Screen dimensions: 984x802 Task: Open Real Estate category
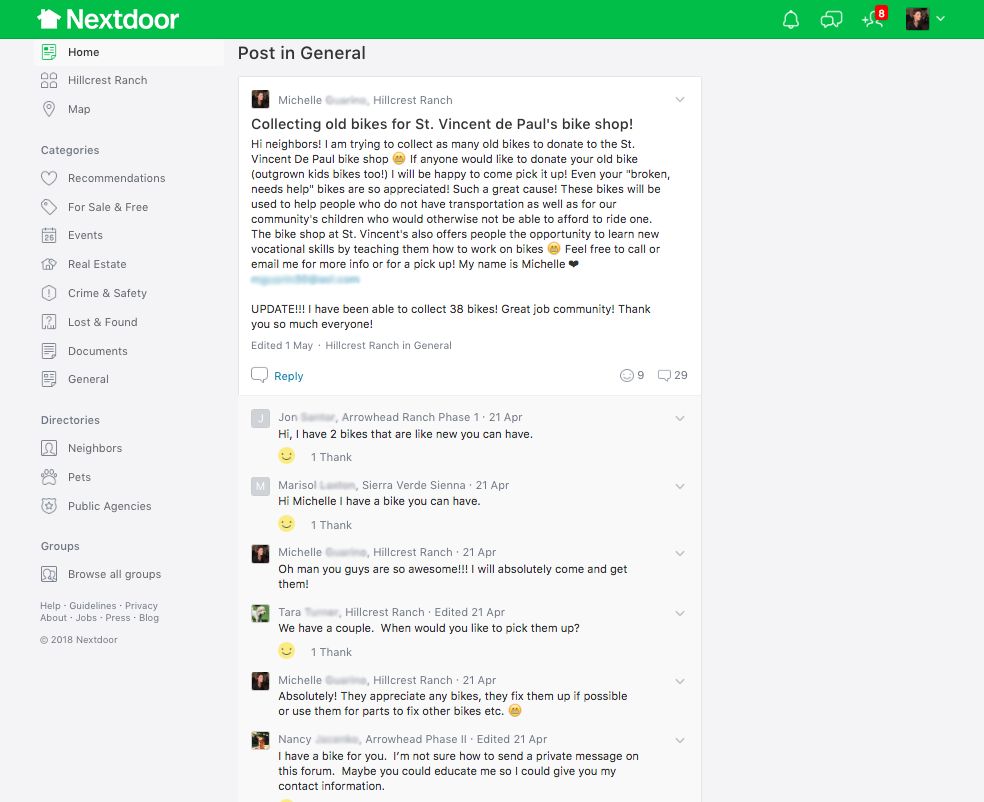(x=97, y=264)
